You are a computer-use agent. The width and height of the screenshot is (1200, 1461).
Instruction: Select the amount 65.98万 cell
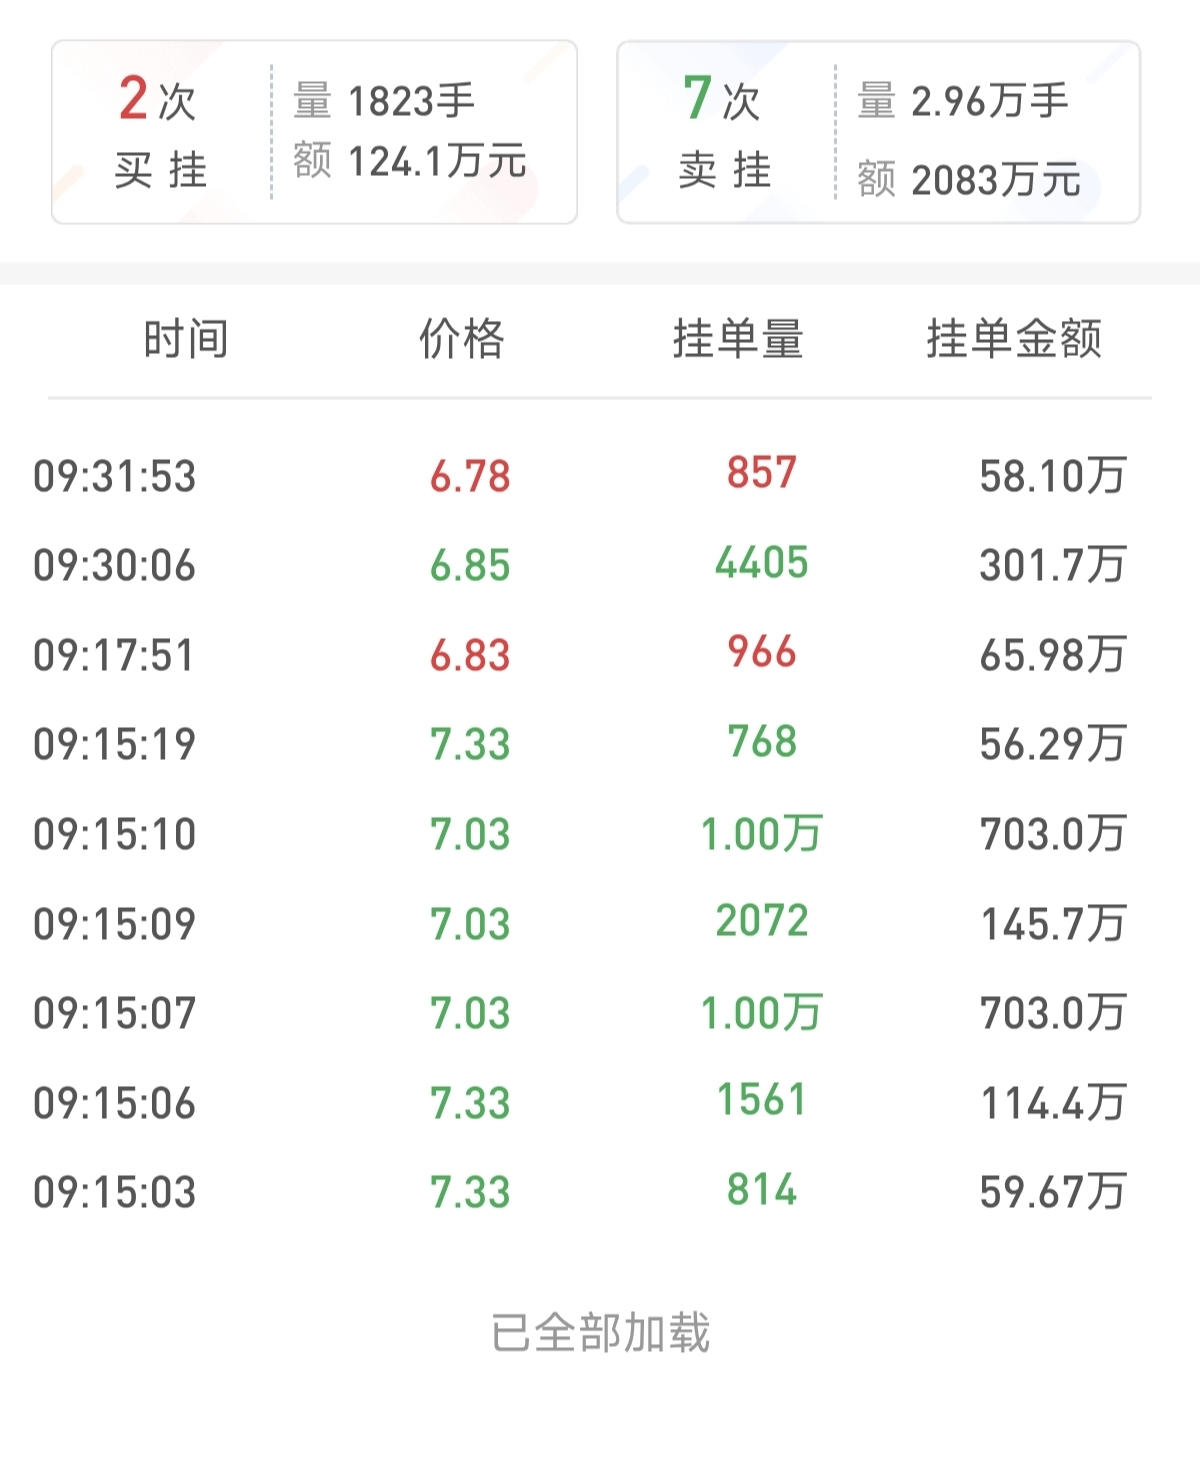(x=1053, y=656)
